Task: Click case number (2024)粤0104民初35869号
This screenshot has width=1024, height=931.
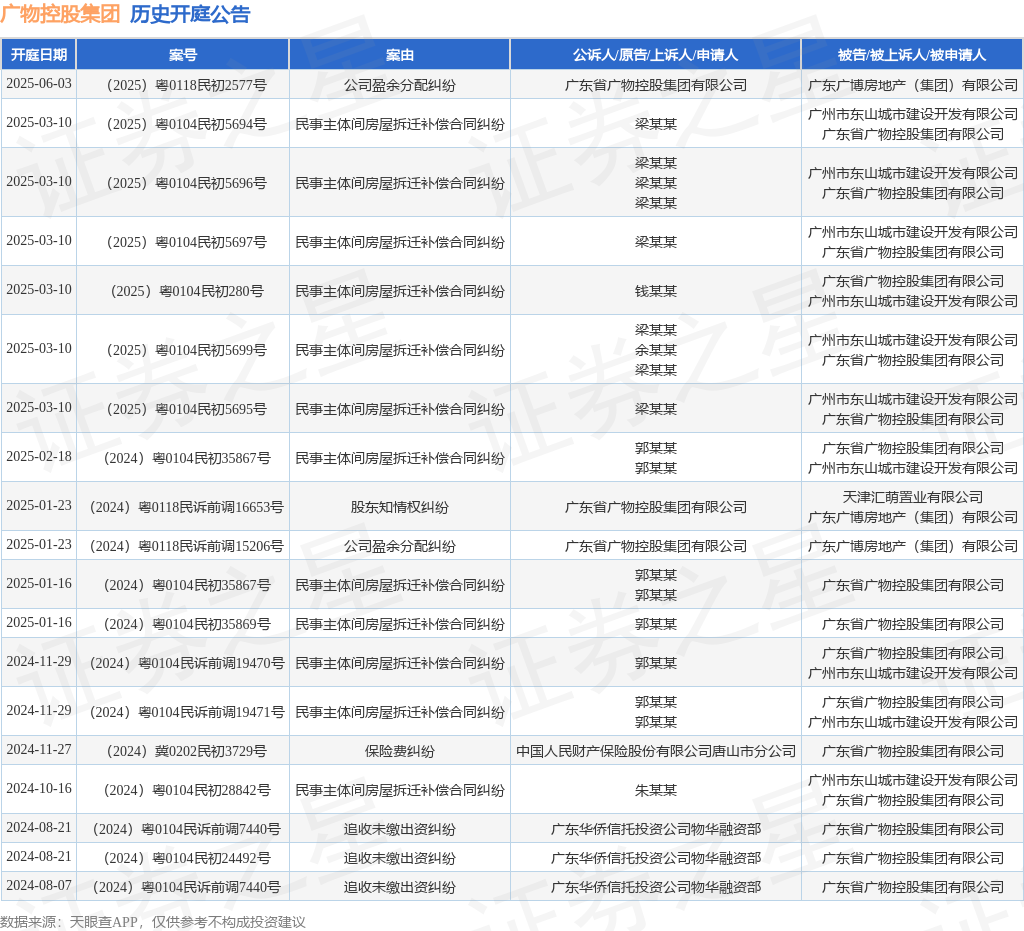Action: [187, 625]
